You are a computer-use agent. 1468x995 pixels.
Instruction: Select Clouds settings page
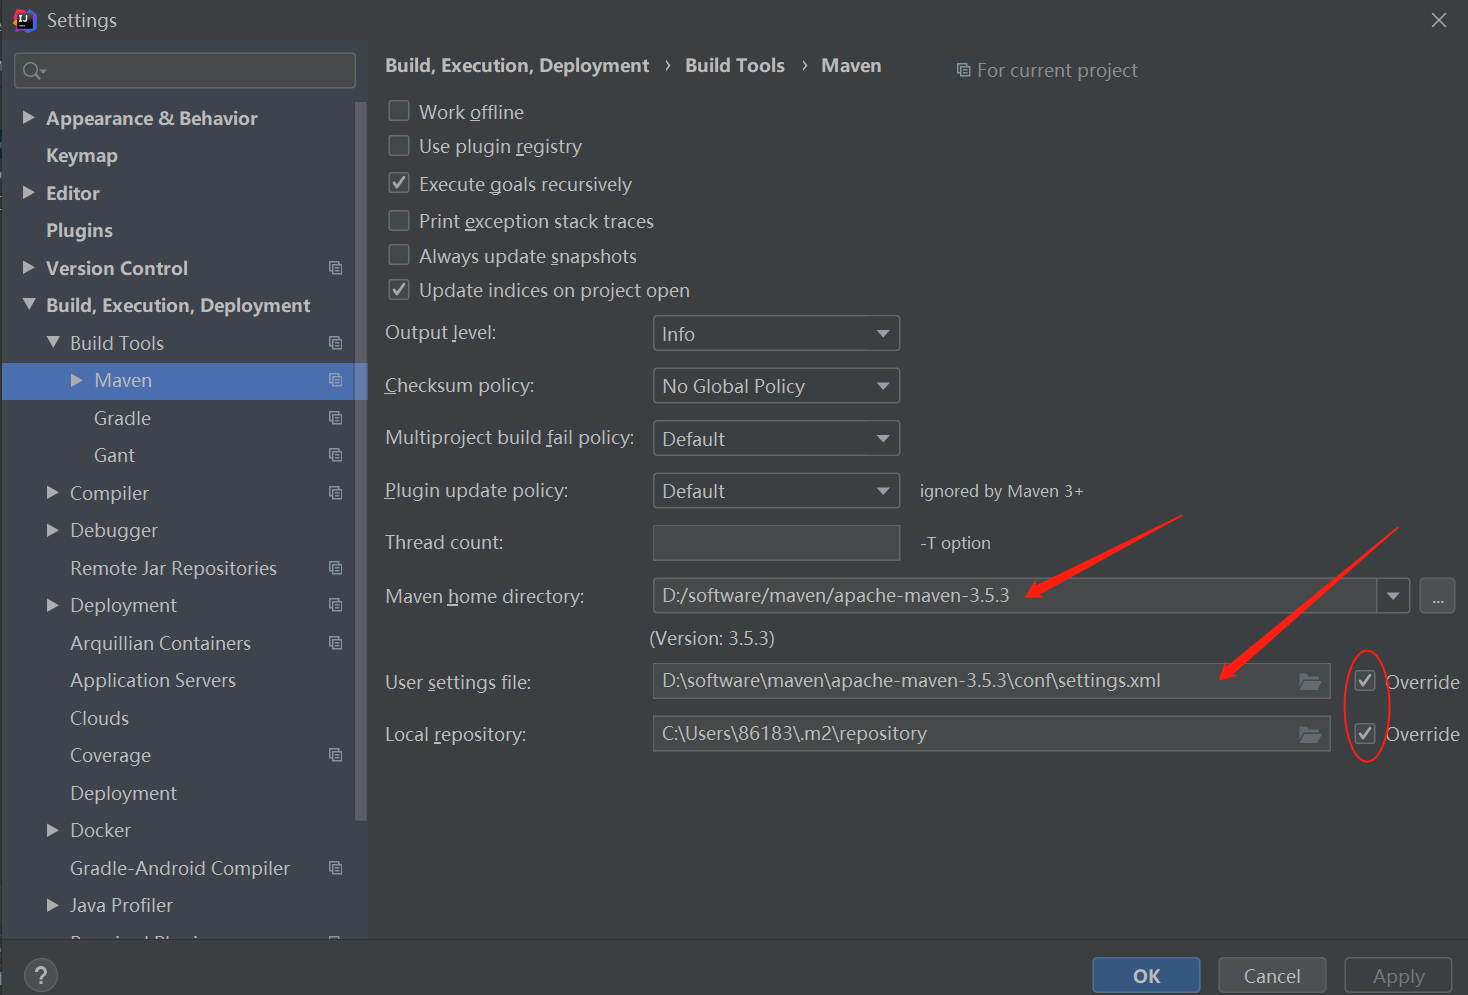point(99,718)
